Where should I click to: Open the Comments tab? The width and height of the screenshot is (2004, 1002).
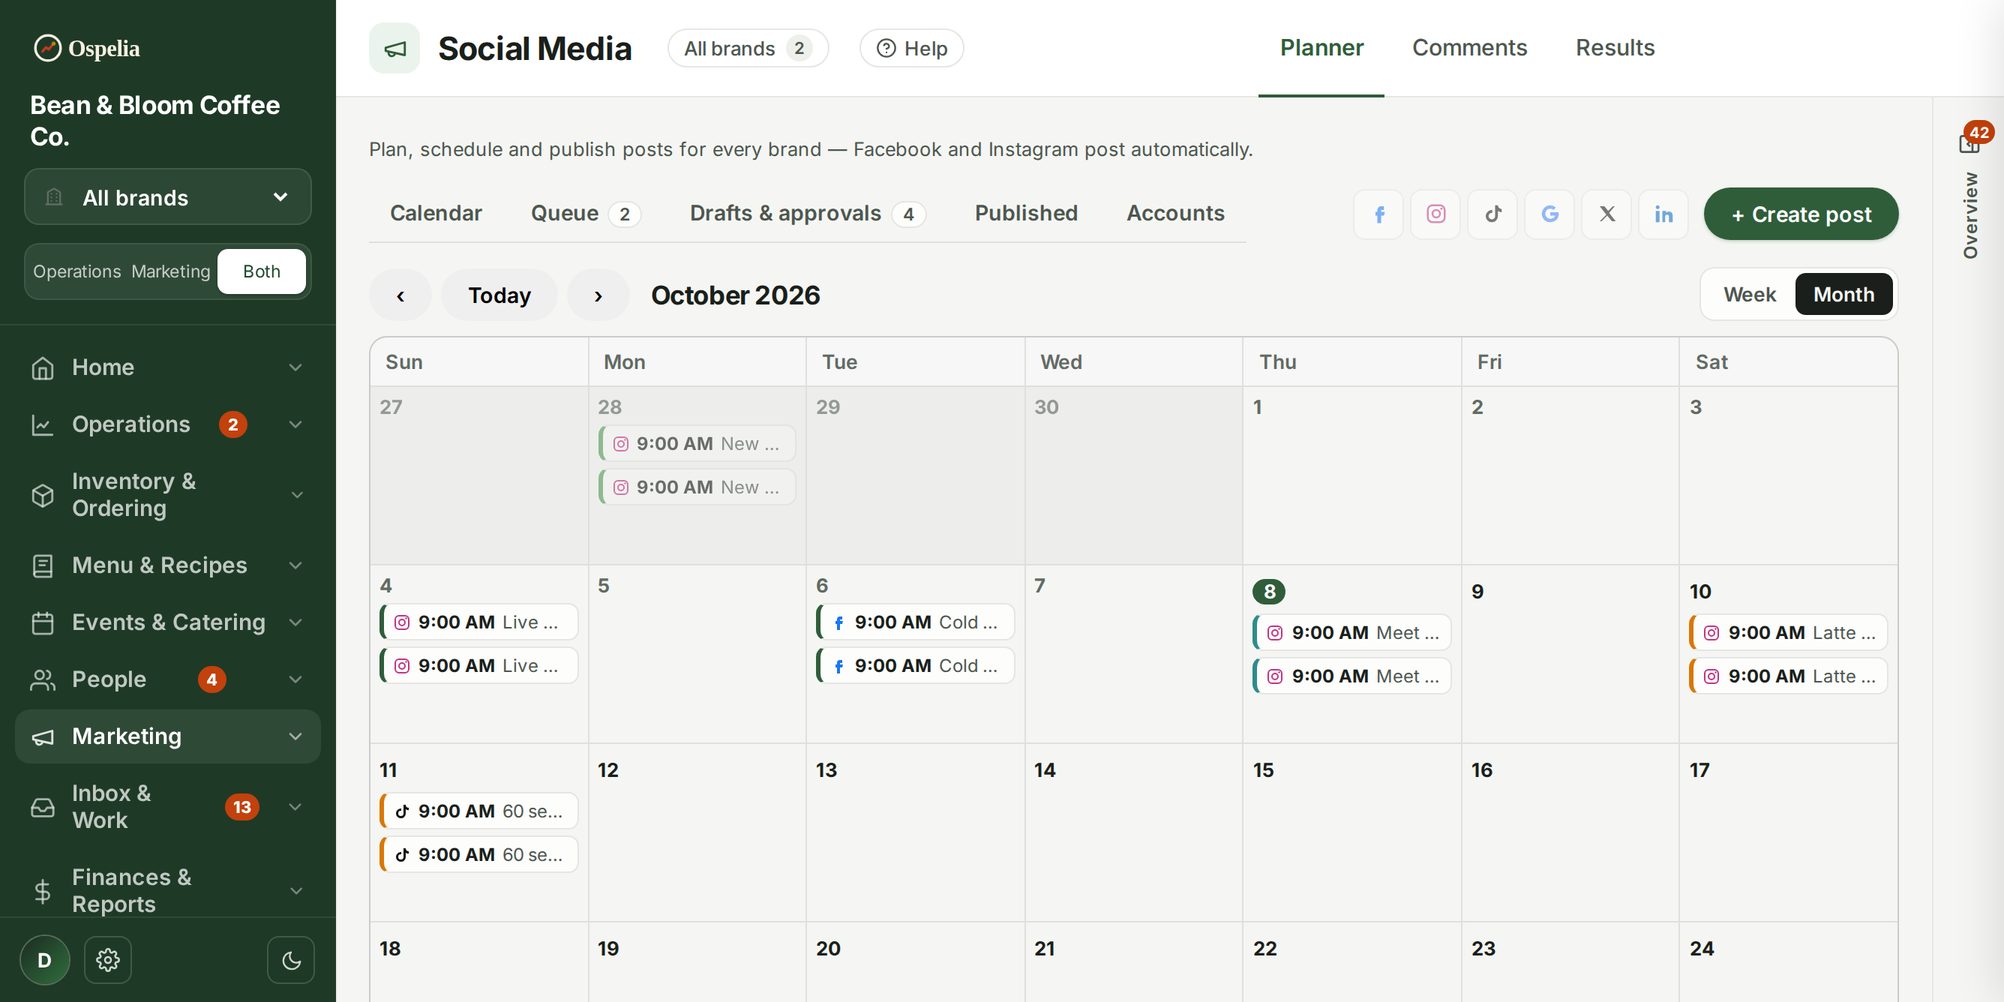pos(1470,48)
